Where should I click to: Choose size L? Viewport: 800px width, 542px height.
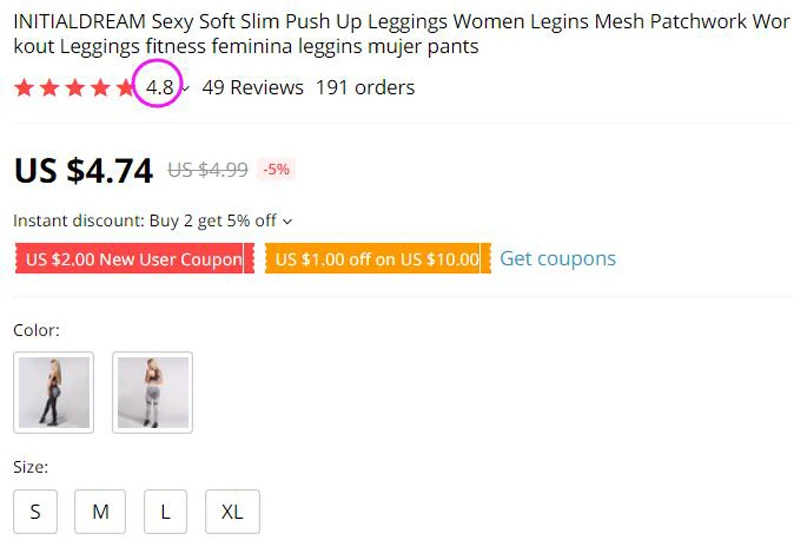point(165,512)
